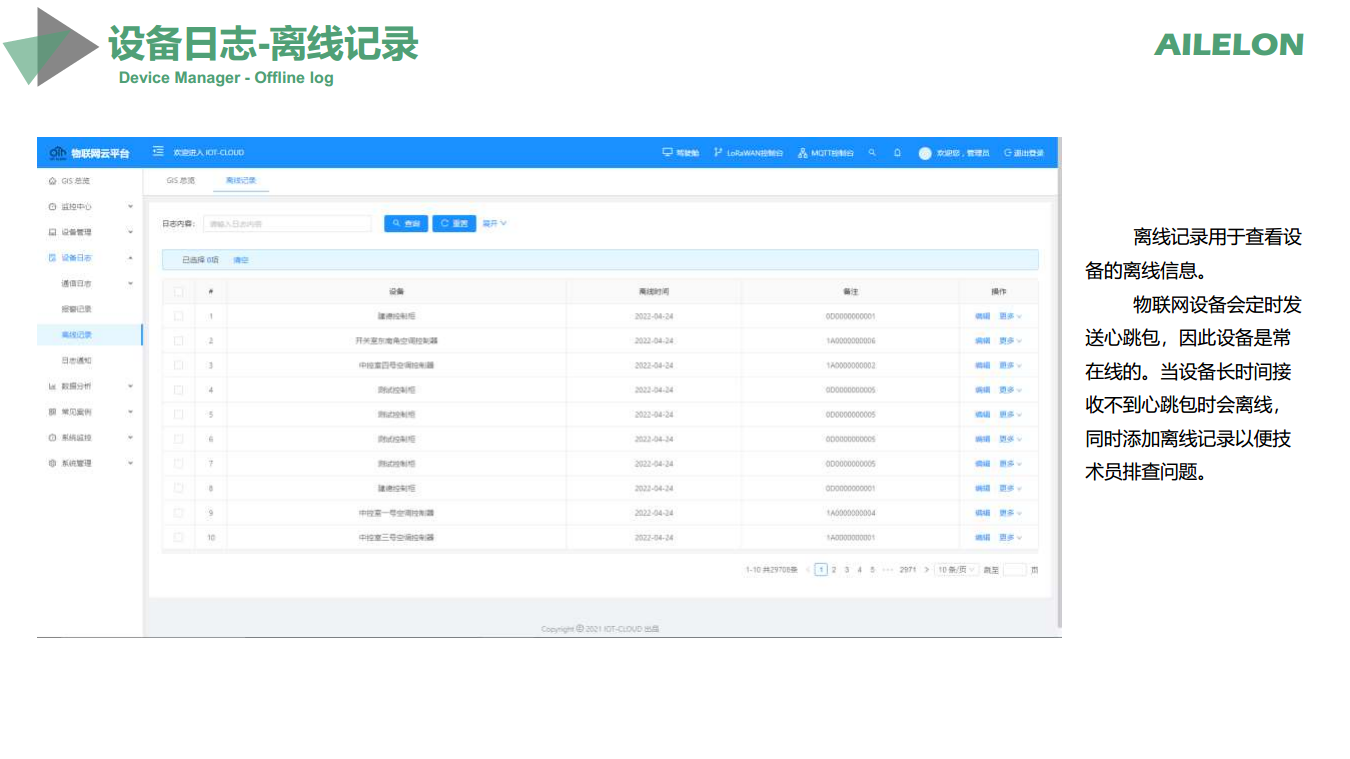Open GIS 总览 in the sidebar
This screenshot has width=1350, height=759.
coord(76,181)
